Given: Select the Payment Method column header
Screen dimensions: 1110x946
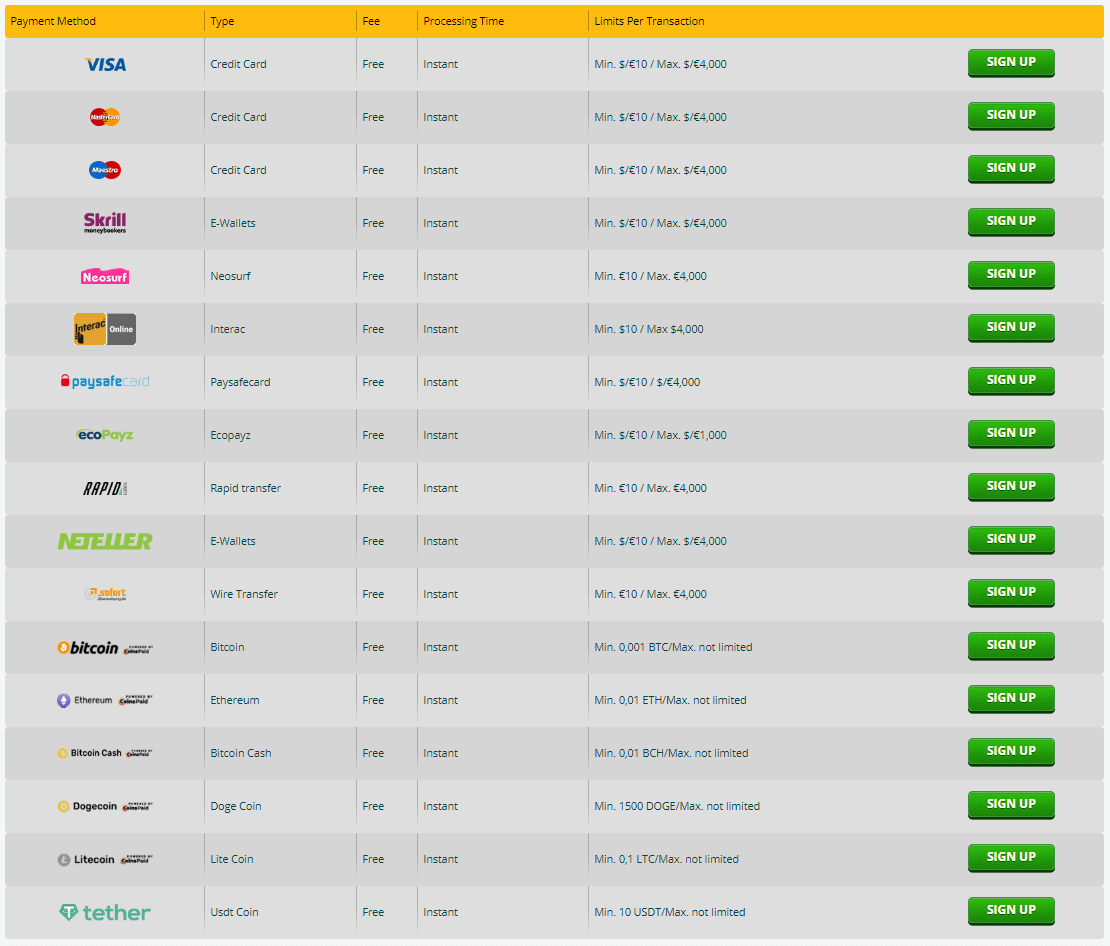Looking at the screenshot, I should pyautogui.click(x=54, y=21).
